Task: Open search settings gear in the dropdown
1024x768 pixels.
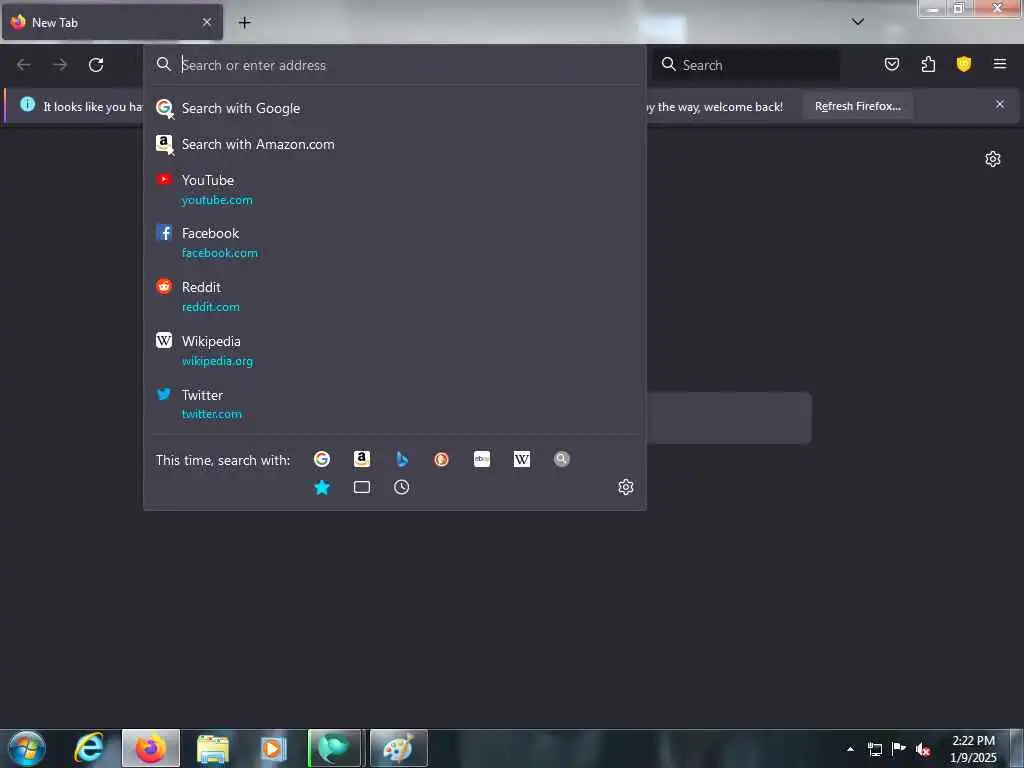Action: (x=626, y=487)
